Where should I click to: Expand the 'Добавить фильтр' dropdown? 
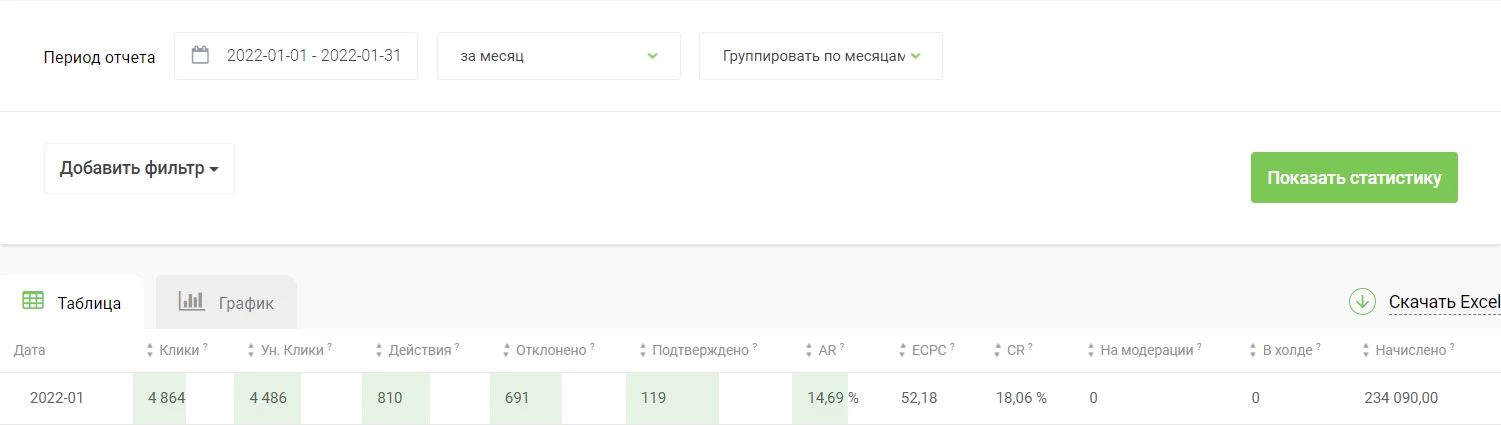coord(139,168)
